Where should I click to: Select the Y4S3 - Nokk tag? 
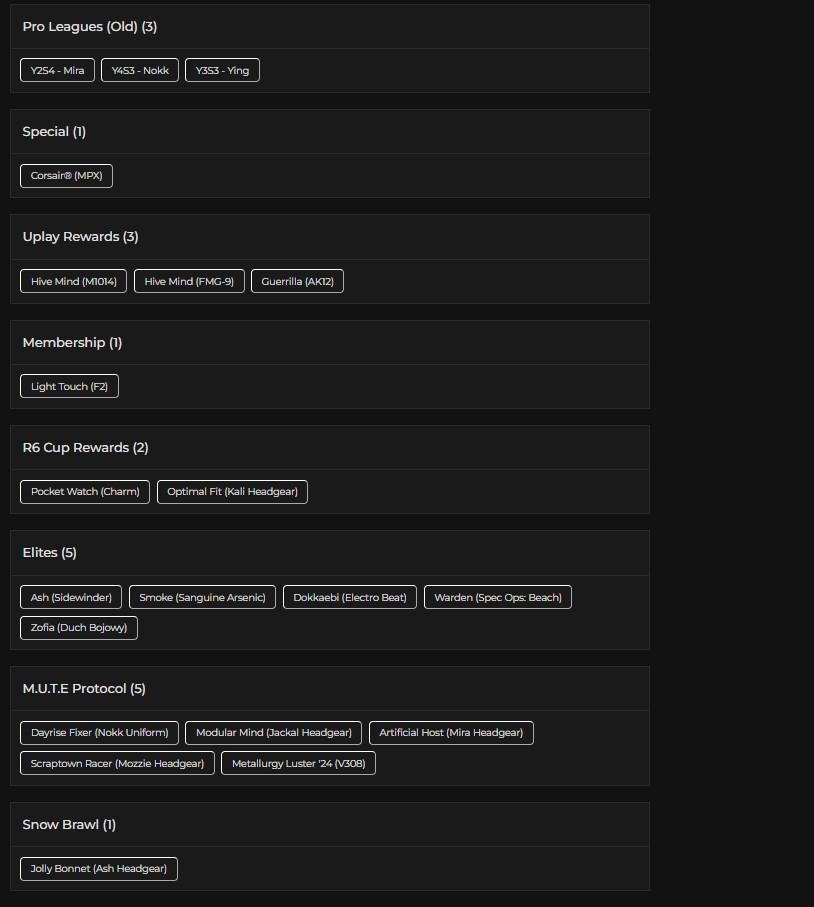140,70
